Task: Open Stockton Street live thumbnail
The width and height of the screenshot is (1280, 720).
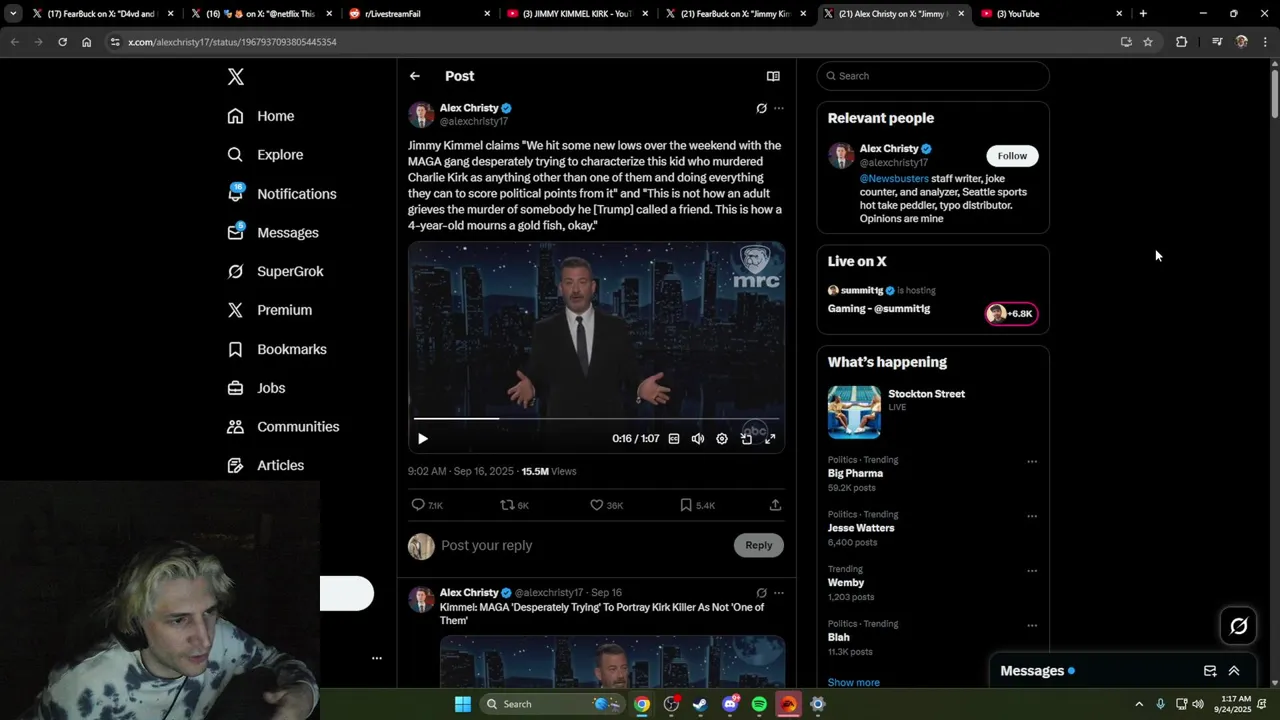Action: click(854, 412)
